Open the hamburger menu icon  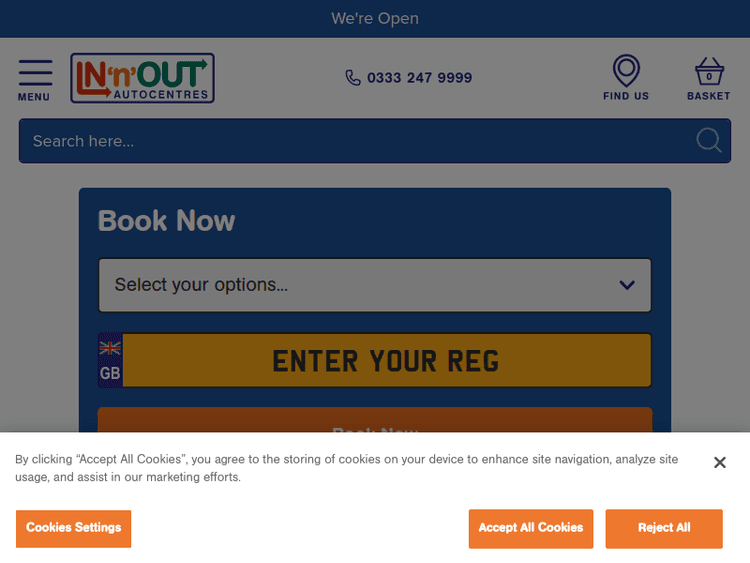35,73
